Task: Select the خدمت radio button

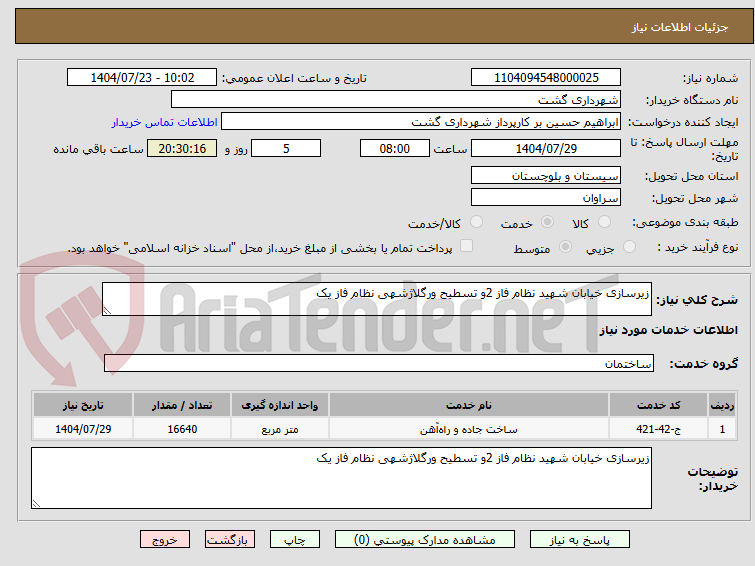Action: pos(547,222)
